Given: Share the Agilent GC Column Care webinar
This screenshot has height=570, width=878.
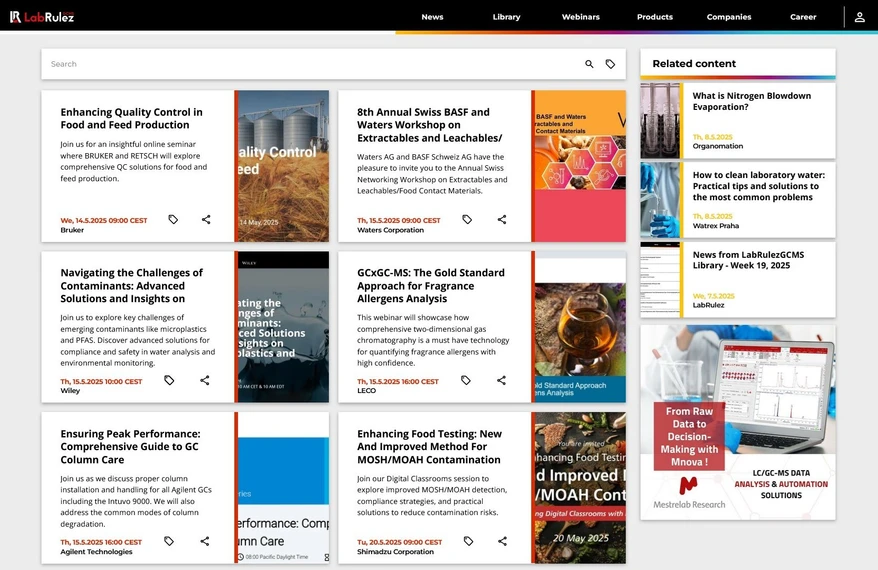Looking at the screenshot, I should (x=205, y=541).
